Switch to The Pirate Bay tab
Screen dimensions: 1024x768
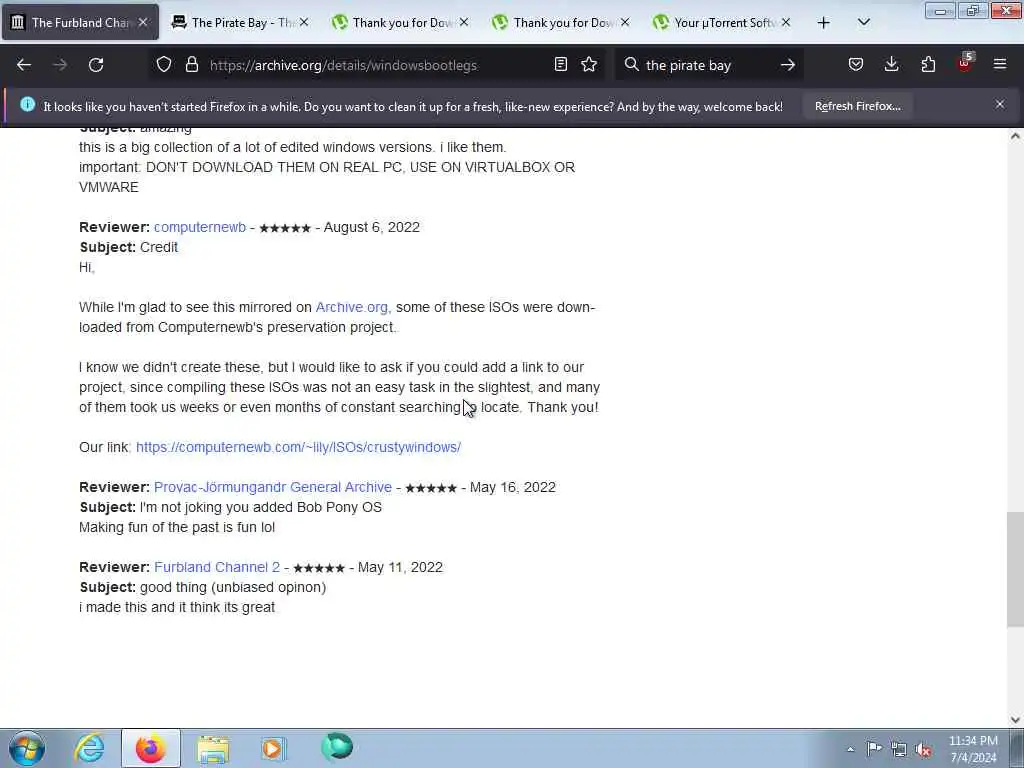click(240, 23)
